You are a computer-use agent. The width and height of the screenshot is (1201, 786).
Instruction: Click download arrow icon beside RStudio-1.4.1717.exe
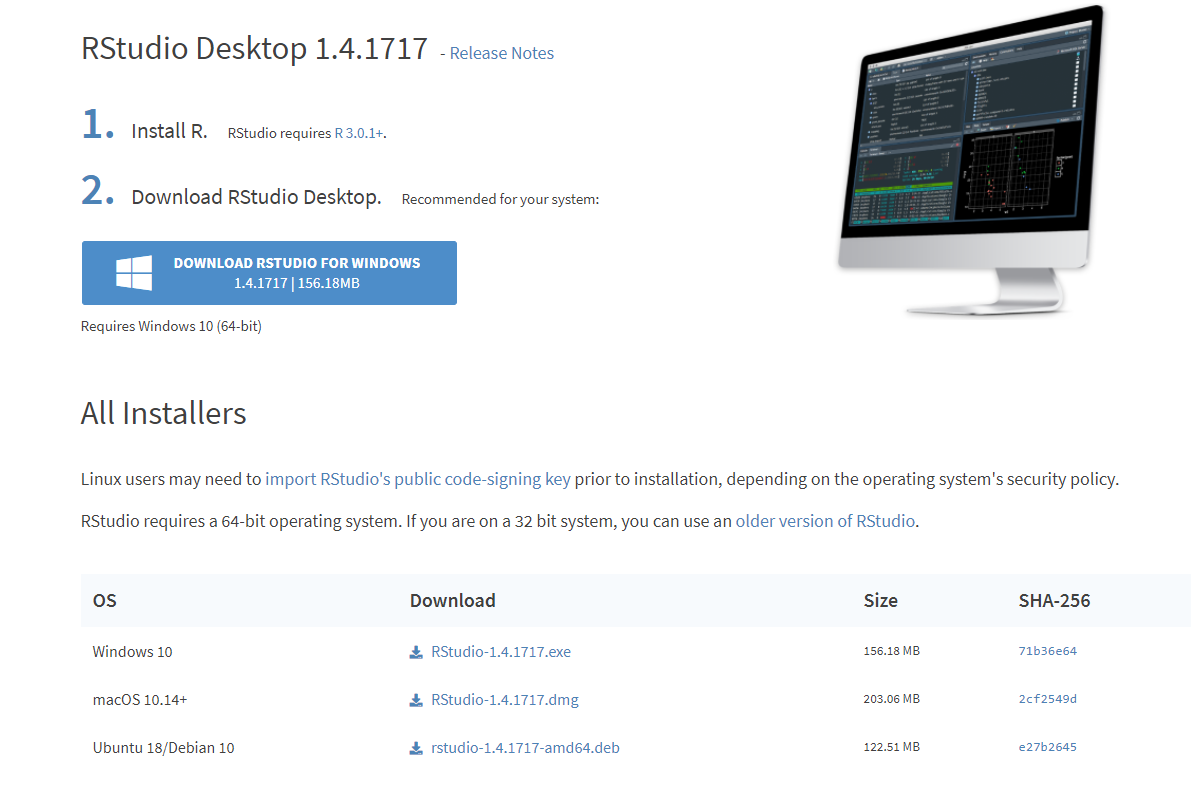click(416, 652)
